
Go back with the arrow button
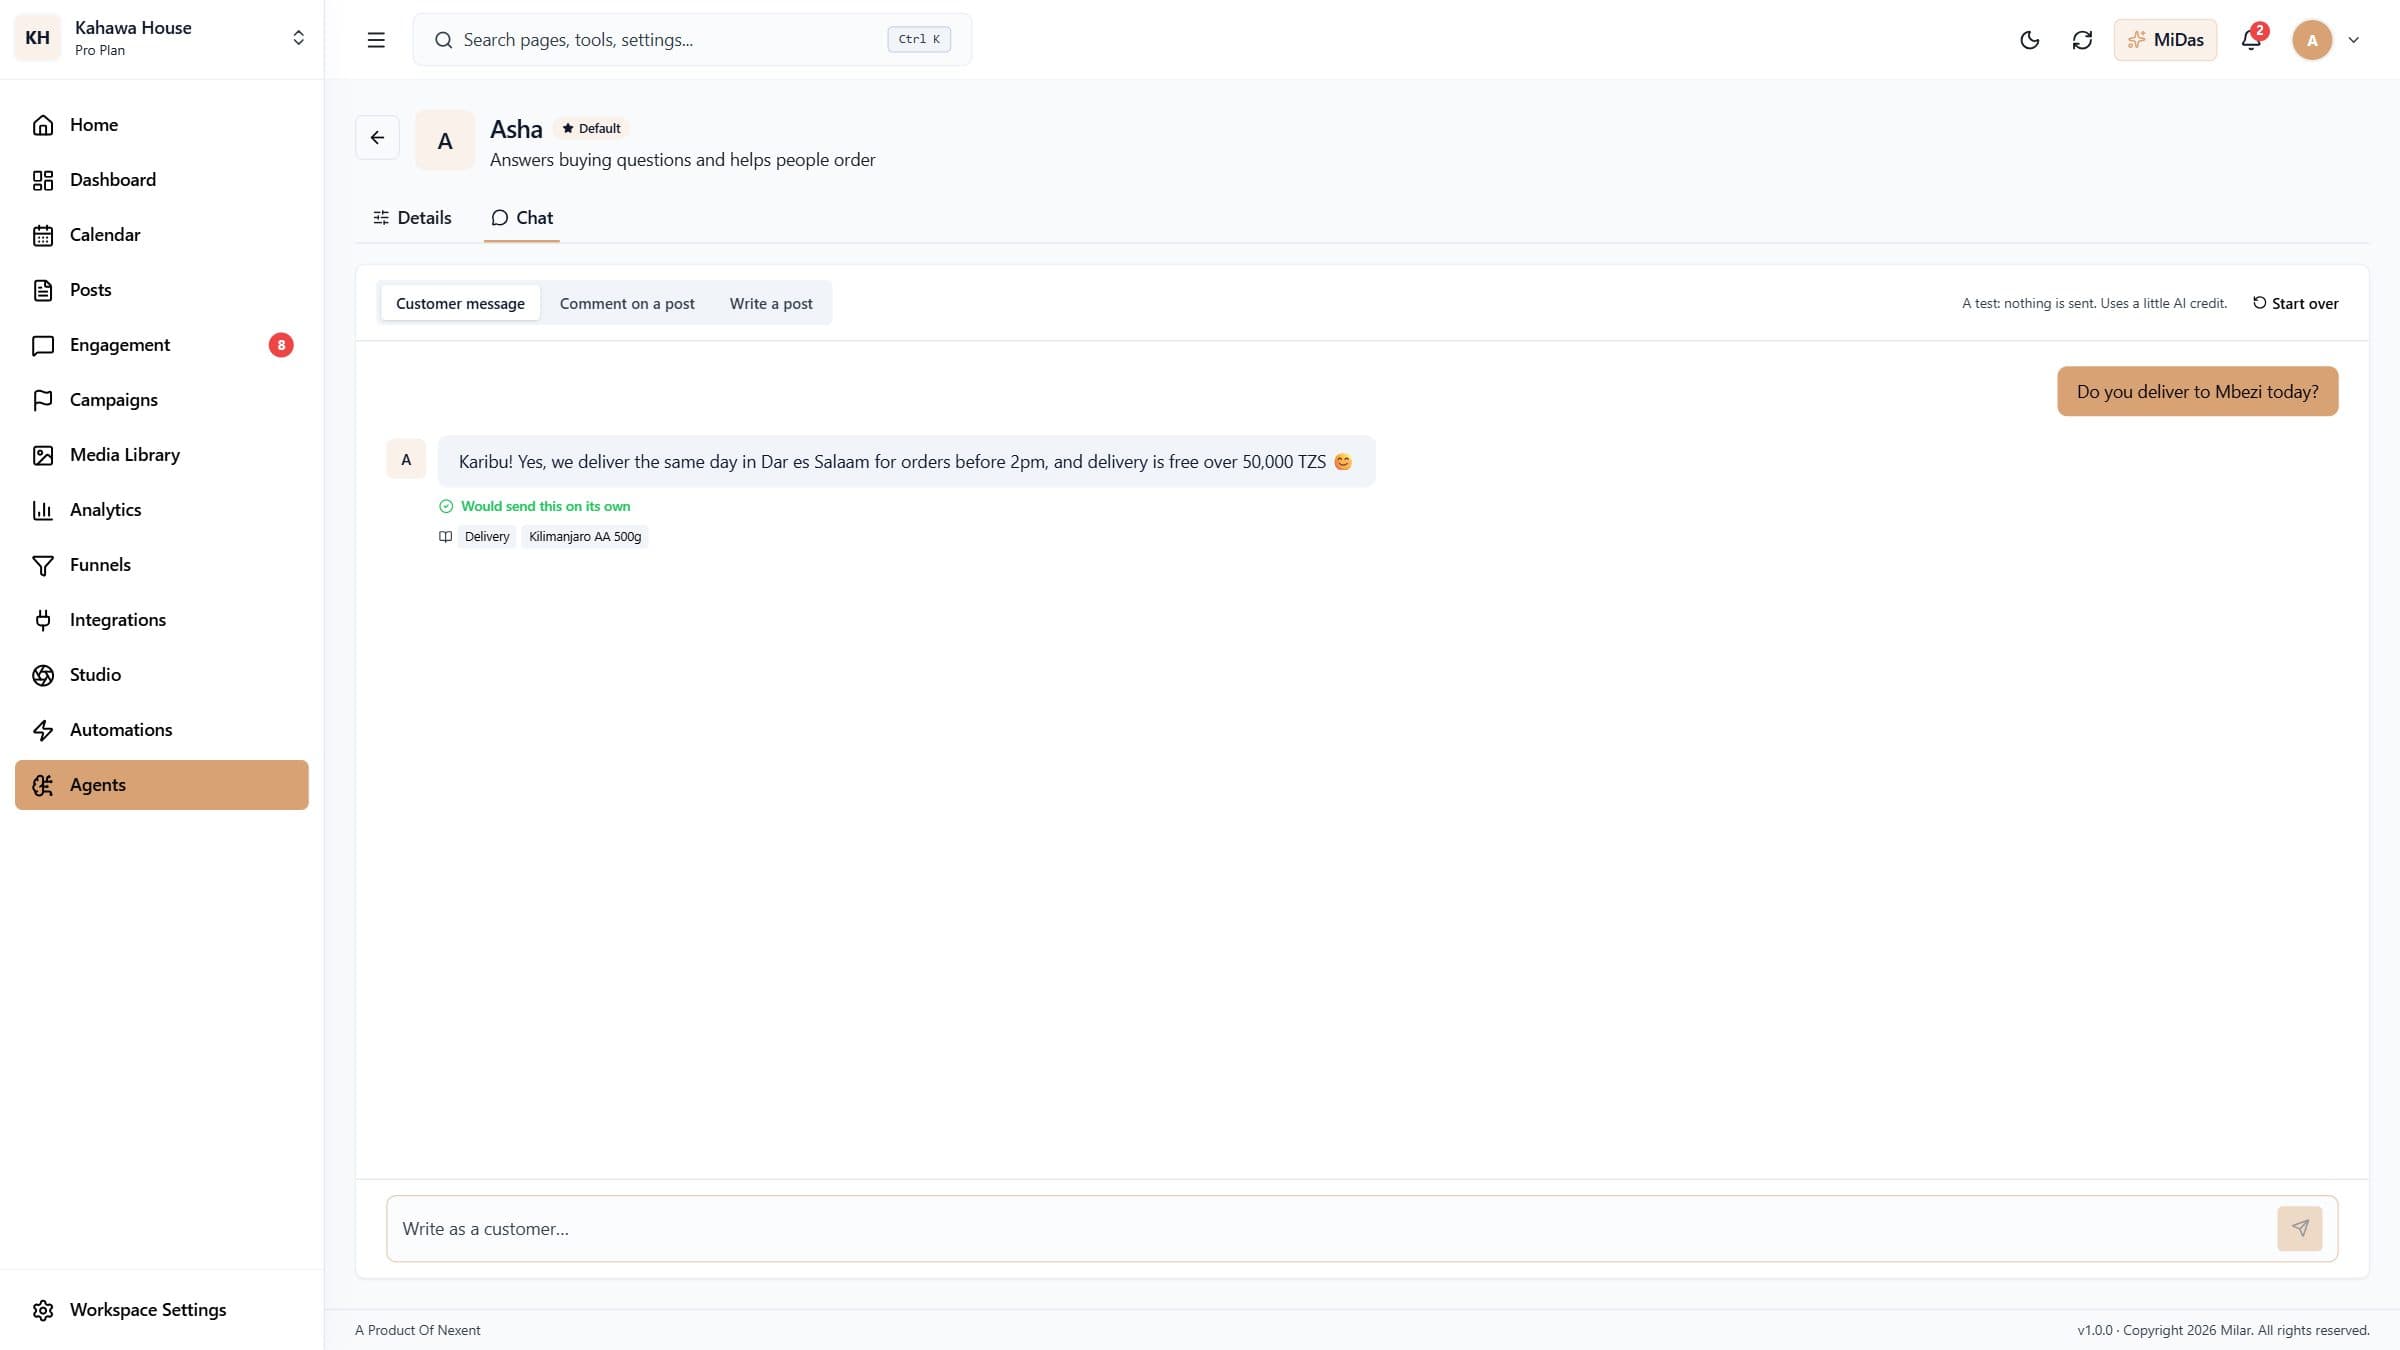(377, 138)
